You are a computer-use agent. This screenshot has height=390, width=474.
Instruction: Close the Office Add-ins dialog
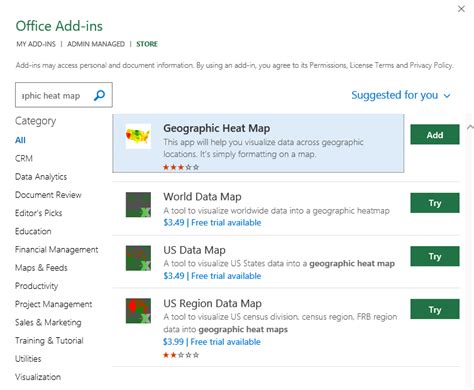coord(461,9)
